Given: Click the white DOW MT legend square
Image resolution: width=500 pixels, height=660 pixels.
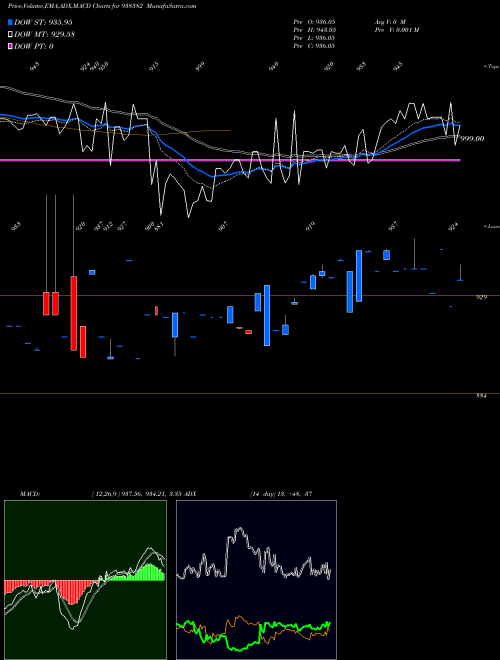Looking at the screenshot, I should tap(10, 35).
